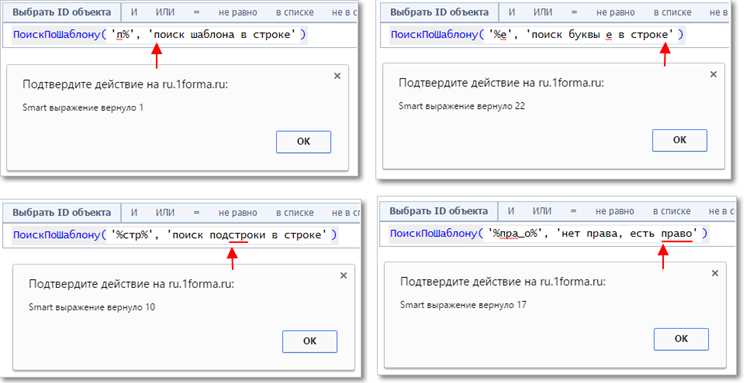Click into the expression field containing 'нет права, есть право'
Screen dimensions: 750x383
click(x=558, y=234)
